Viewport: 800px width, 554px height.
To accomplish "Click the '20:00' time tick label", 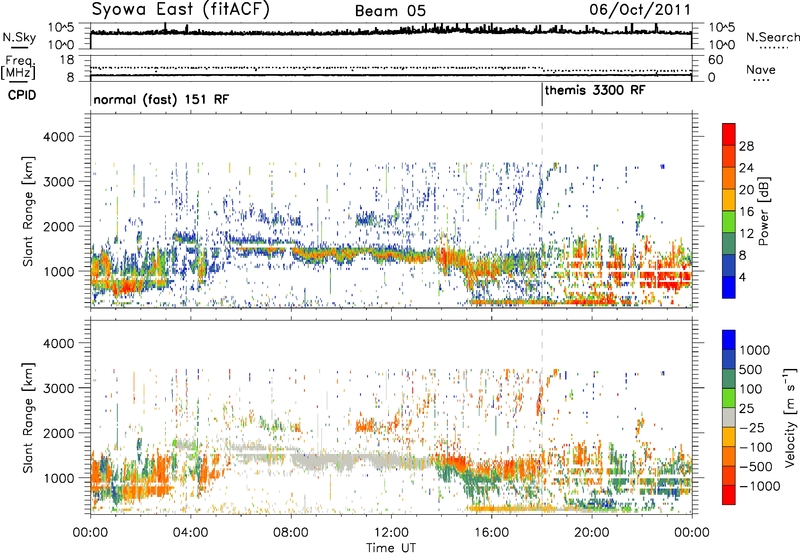I will (591, 533).
